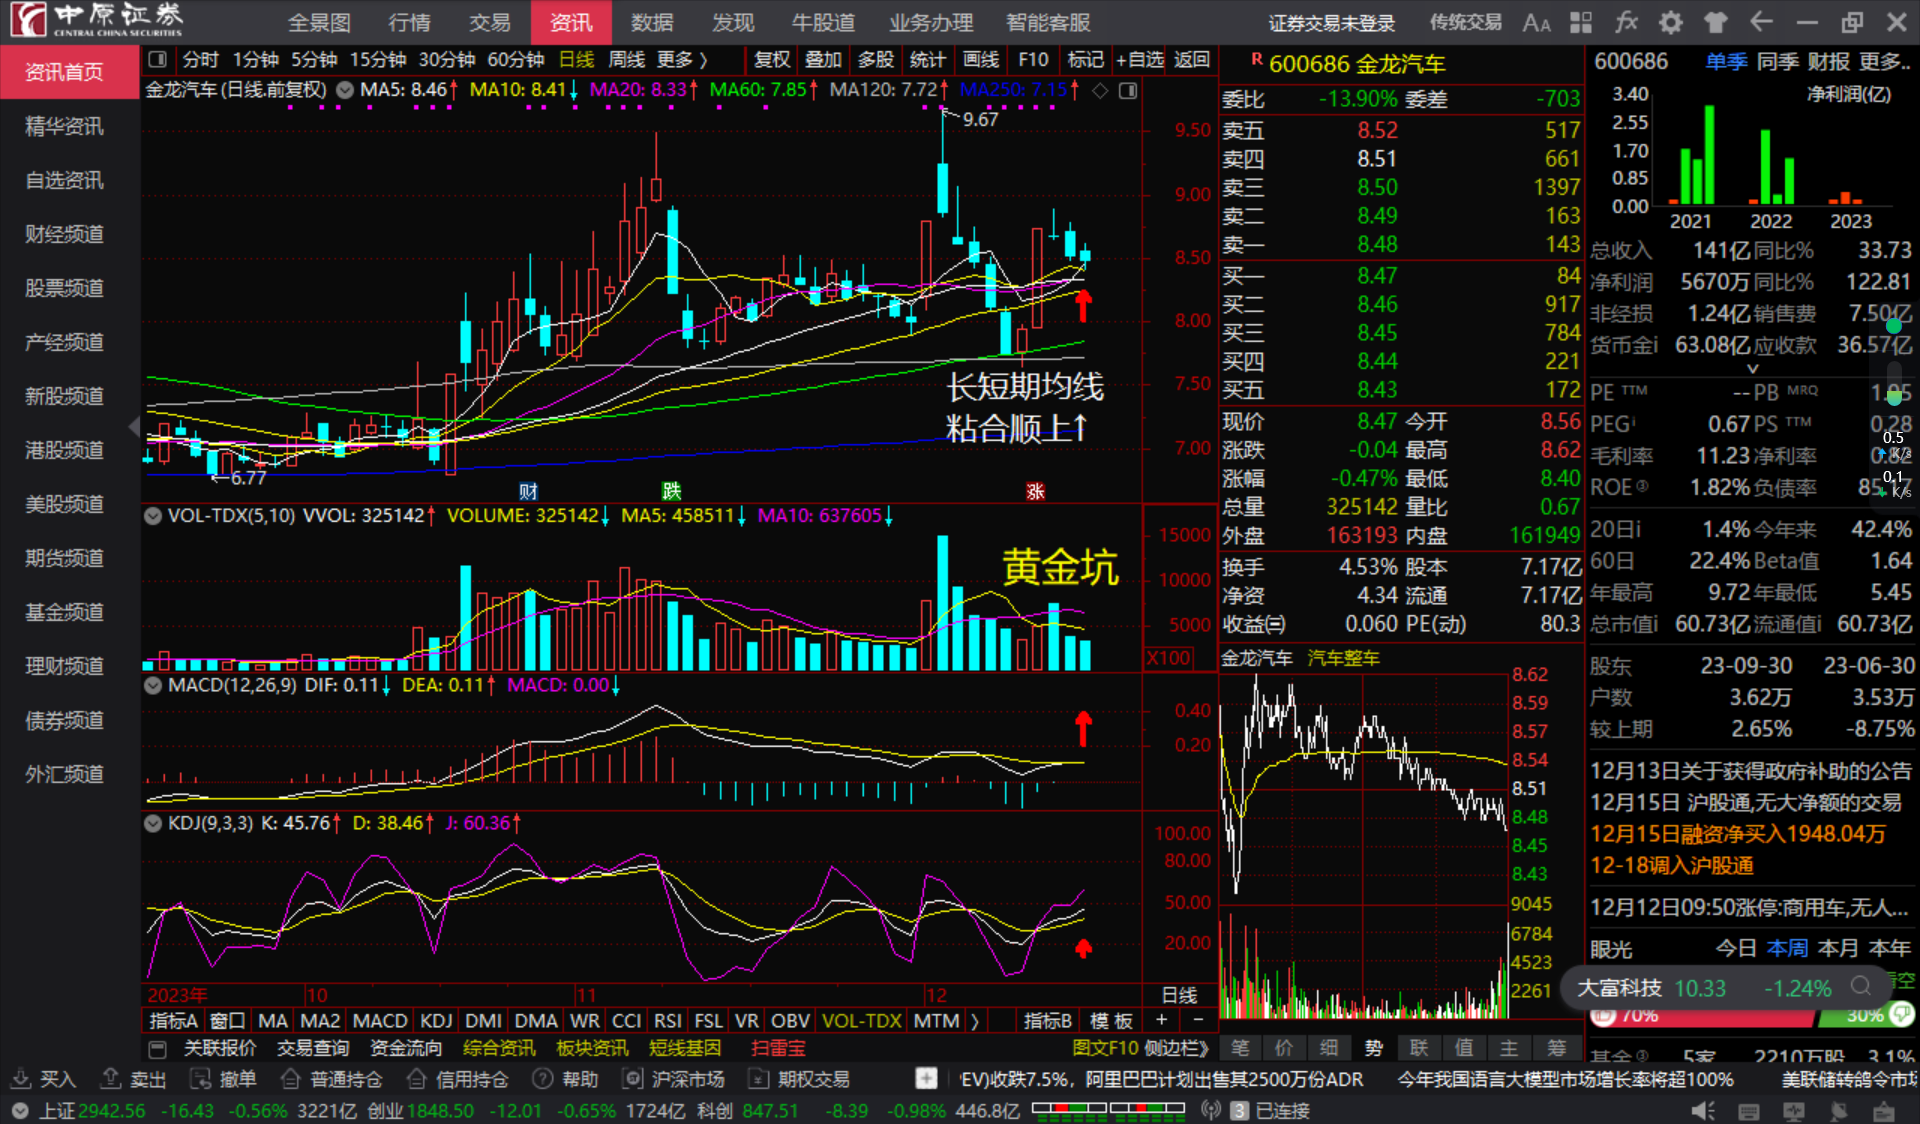Image resolution: width=1920 pixels, height=1124 pixels.
Task: Click the plus icon next to 期权交易
Action: coord(926,1079)
